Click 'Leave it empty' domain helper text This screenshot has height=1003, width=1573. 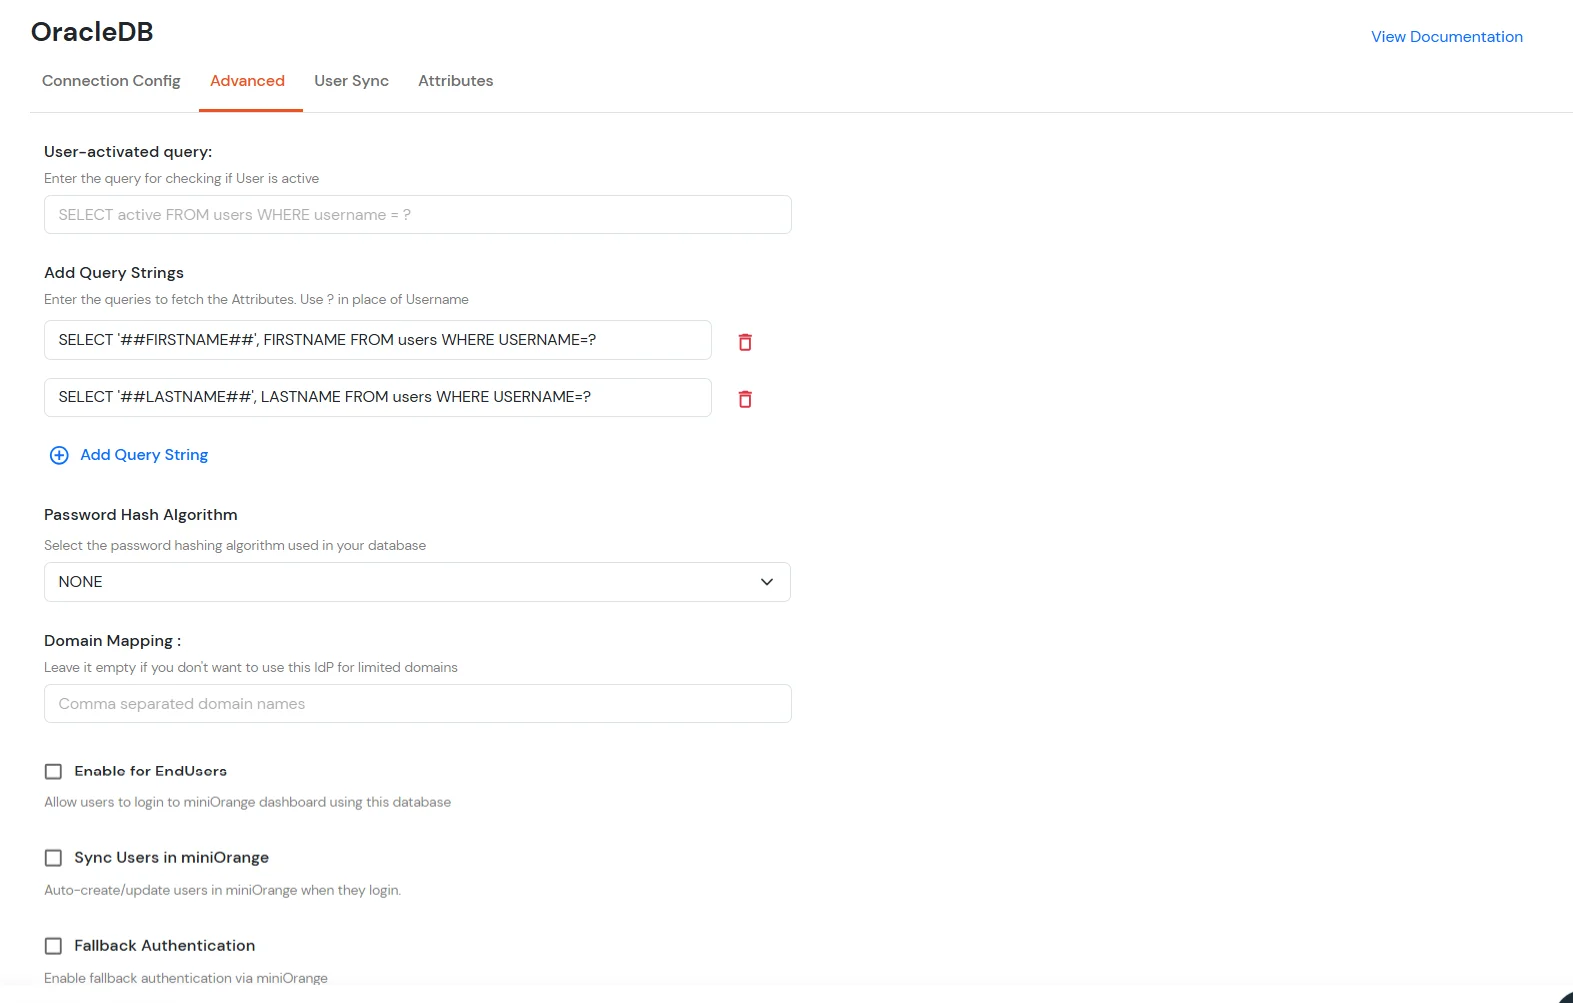tap(251, 668)
